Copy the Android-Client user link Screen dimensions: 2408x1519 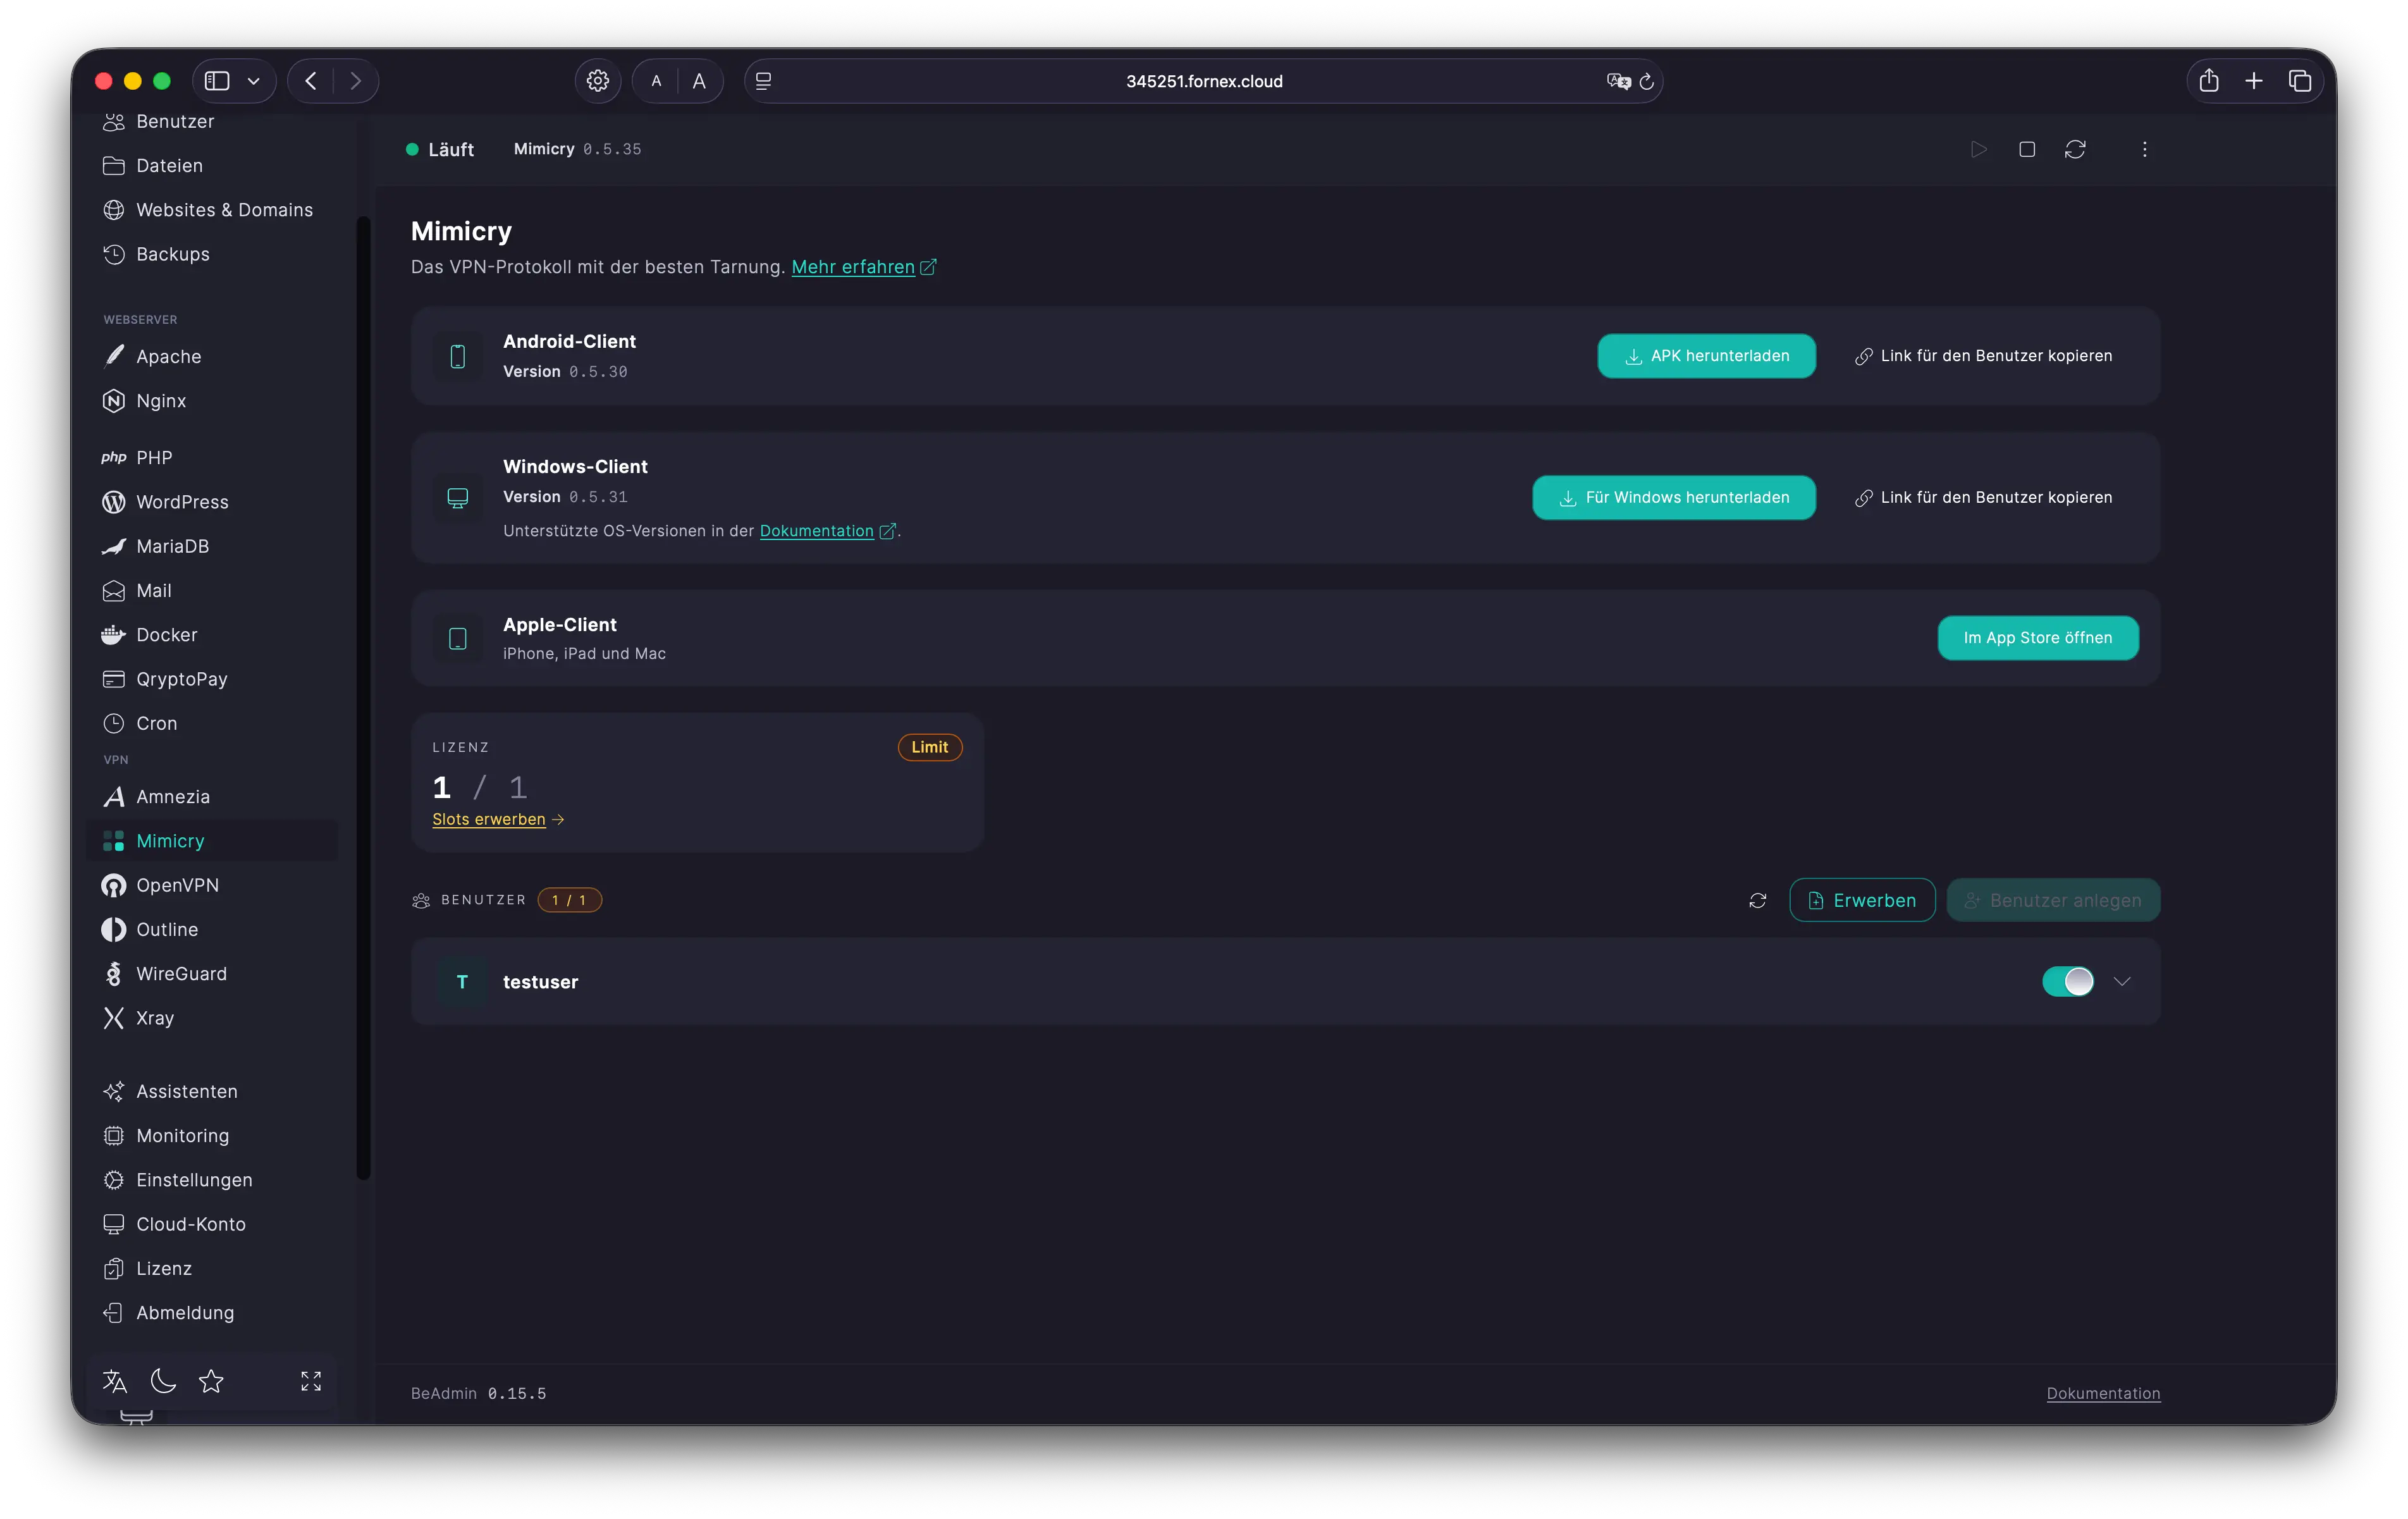pyautogui.click(x=1983, y=356)
